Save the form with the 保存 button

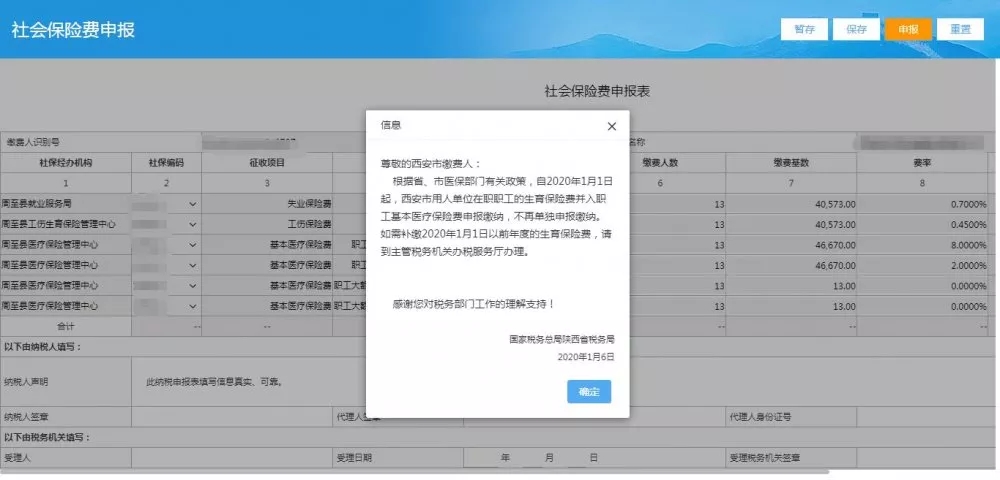point(856,29)
